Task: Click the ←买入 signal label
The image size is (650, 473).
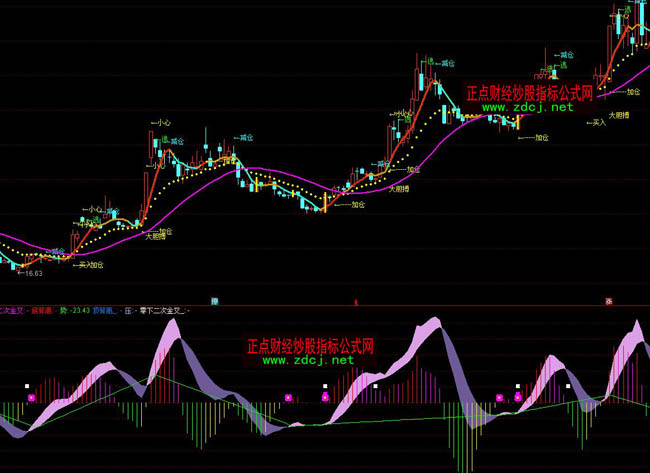Action: [x=597, y=123]
